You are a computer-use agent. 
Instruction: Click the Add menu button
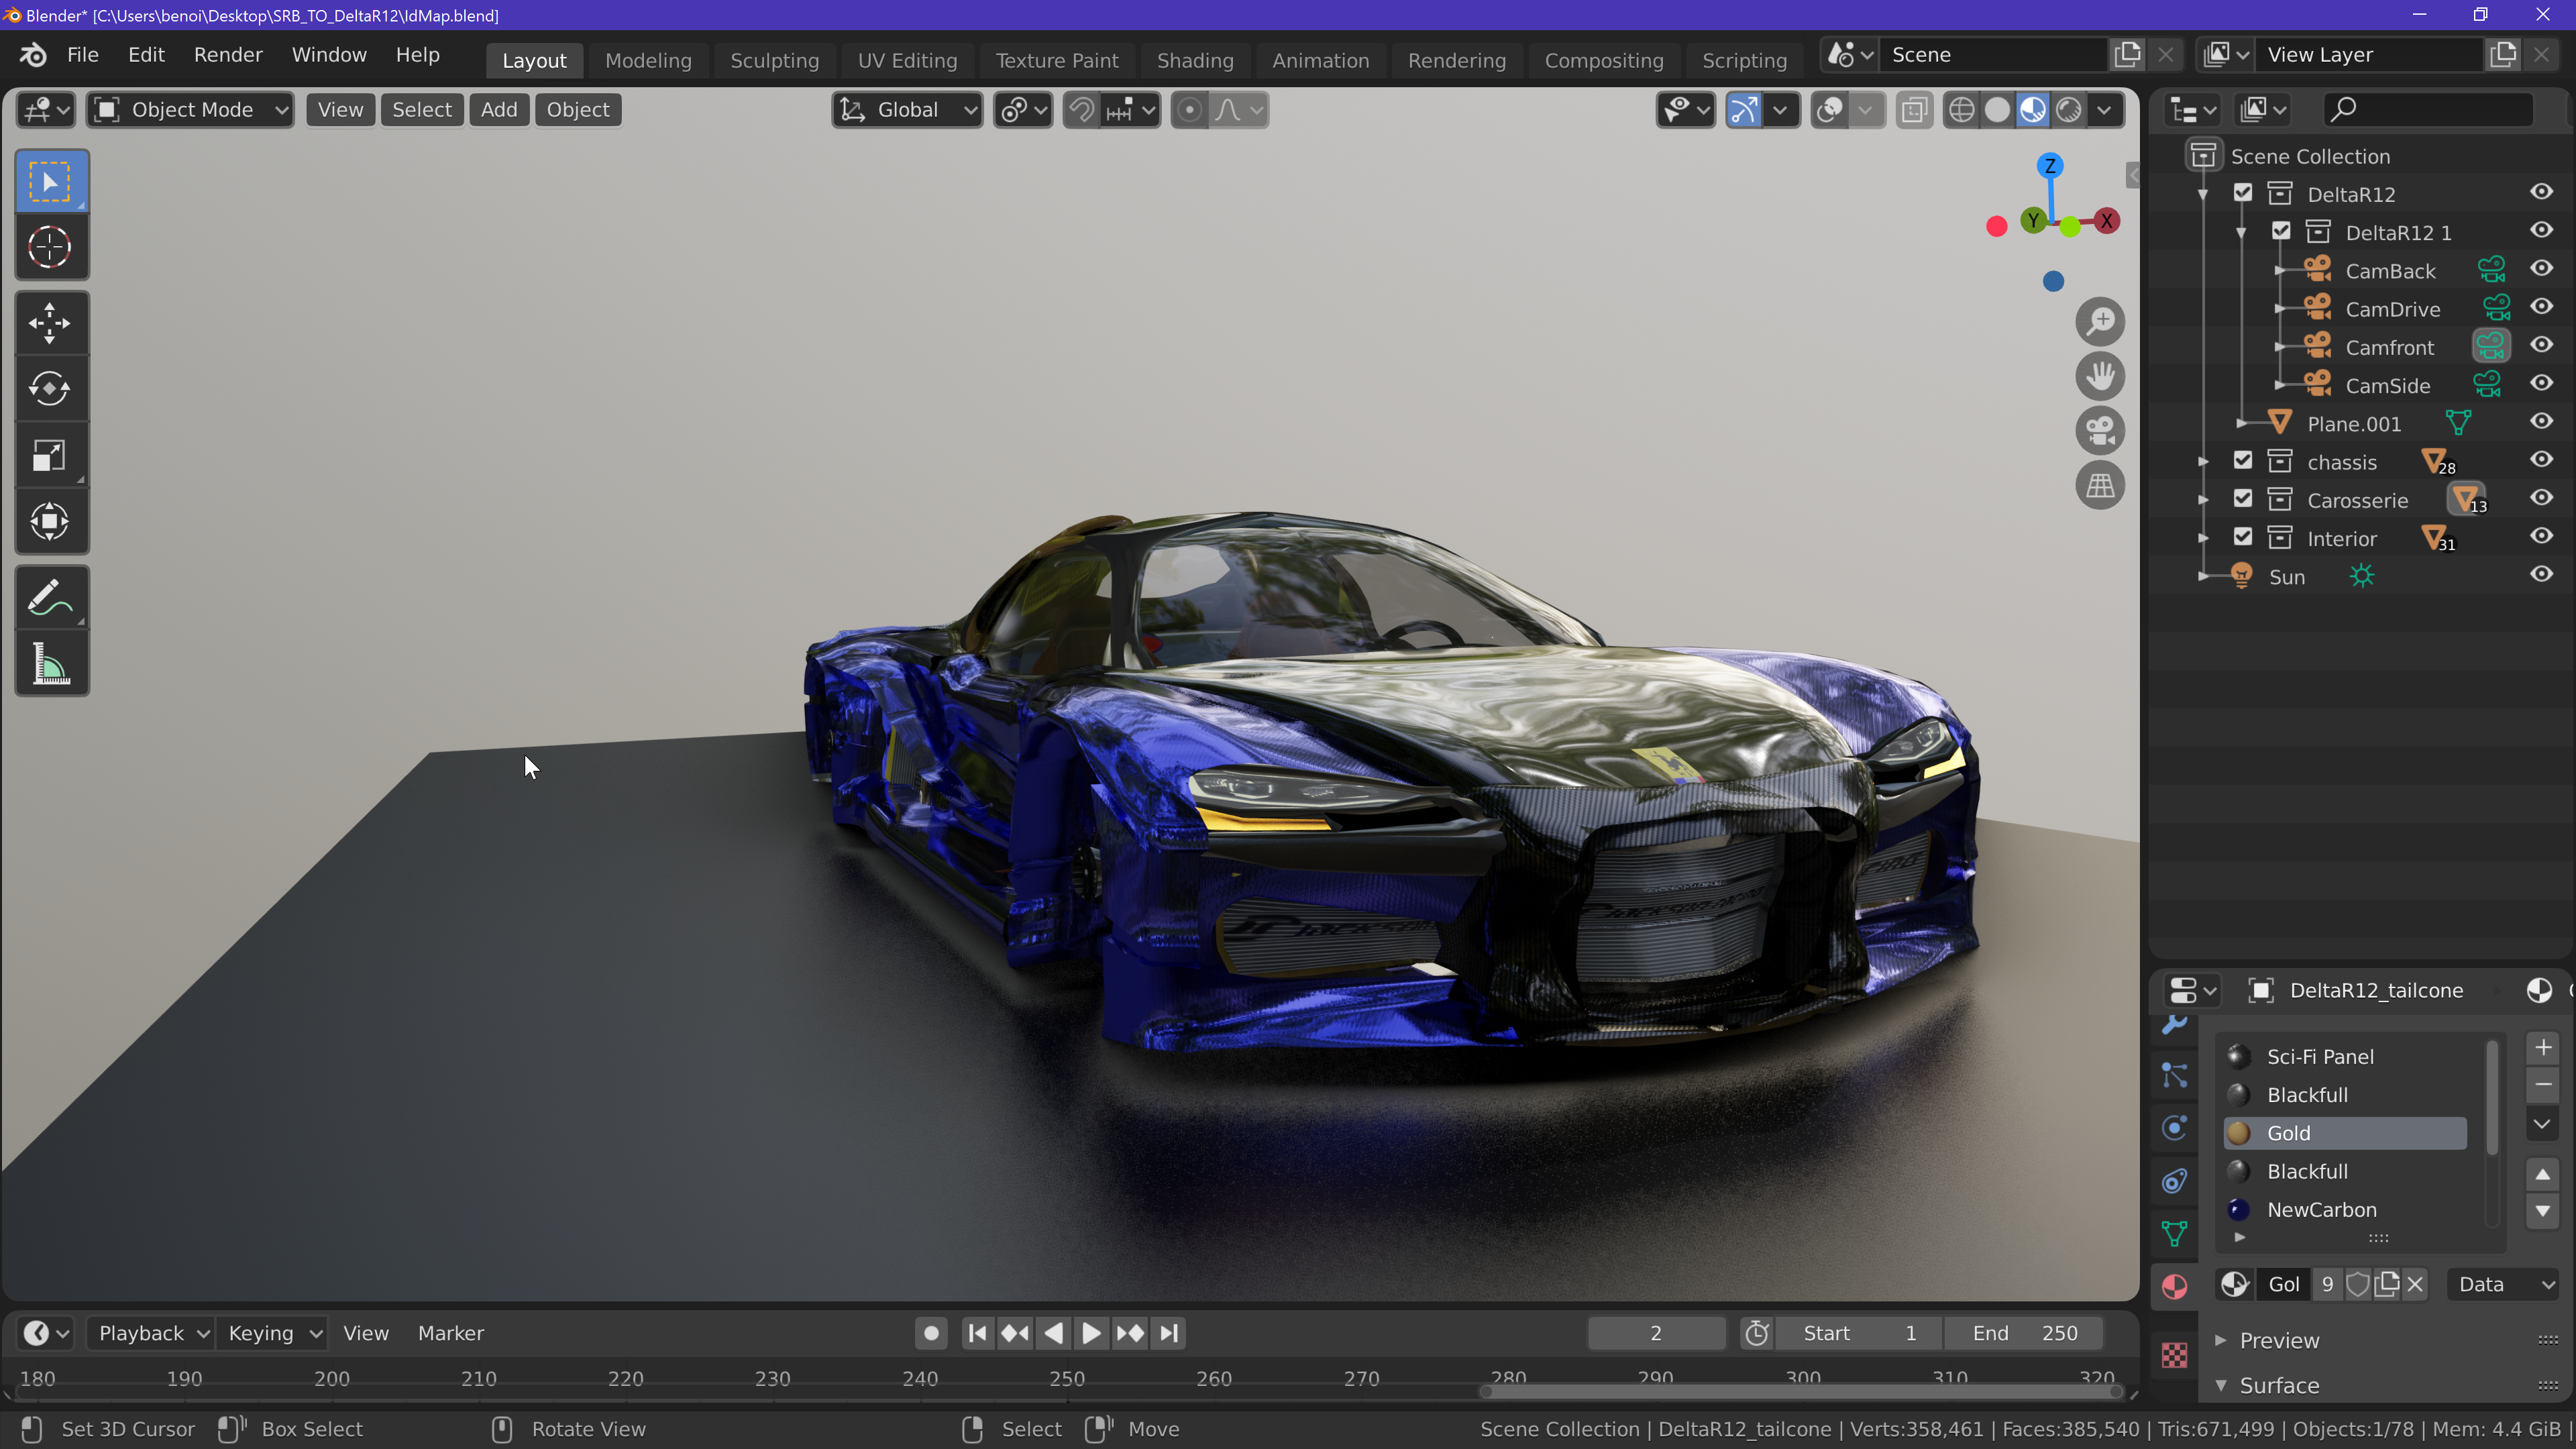[x=498, y=110]
